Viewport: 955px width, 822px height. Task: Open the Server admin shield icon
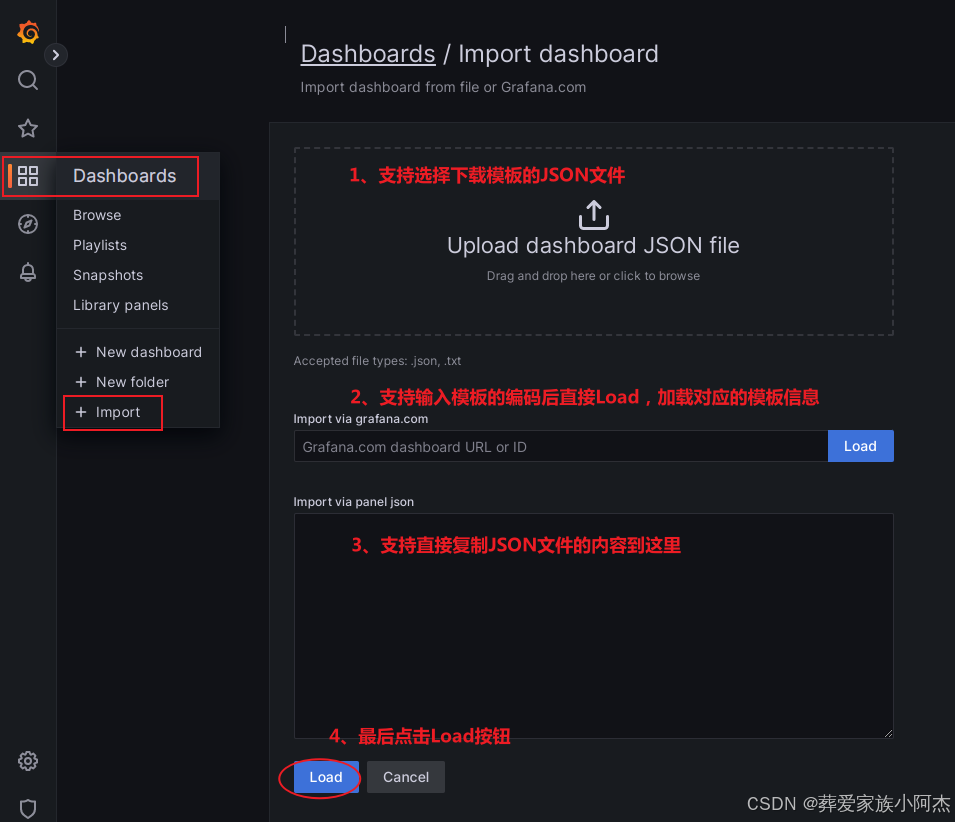(x=28, y=809)
